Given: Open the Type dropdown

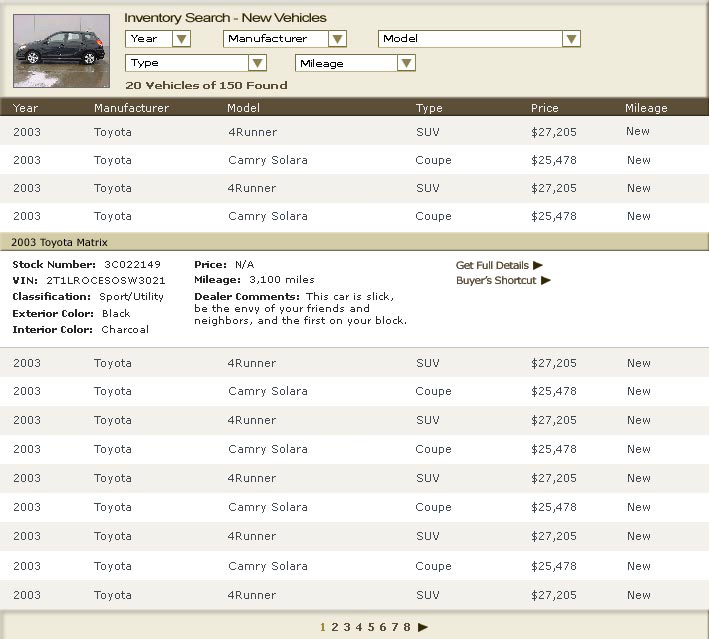Looking at the screenshot, I should (196, 63).
